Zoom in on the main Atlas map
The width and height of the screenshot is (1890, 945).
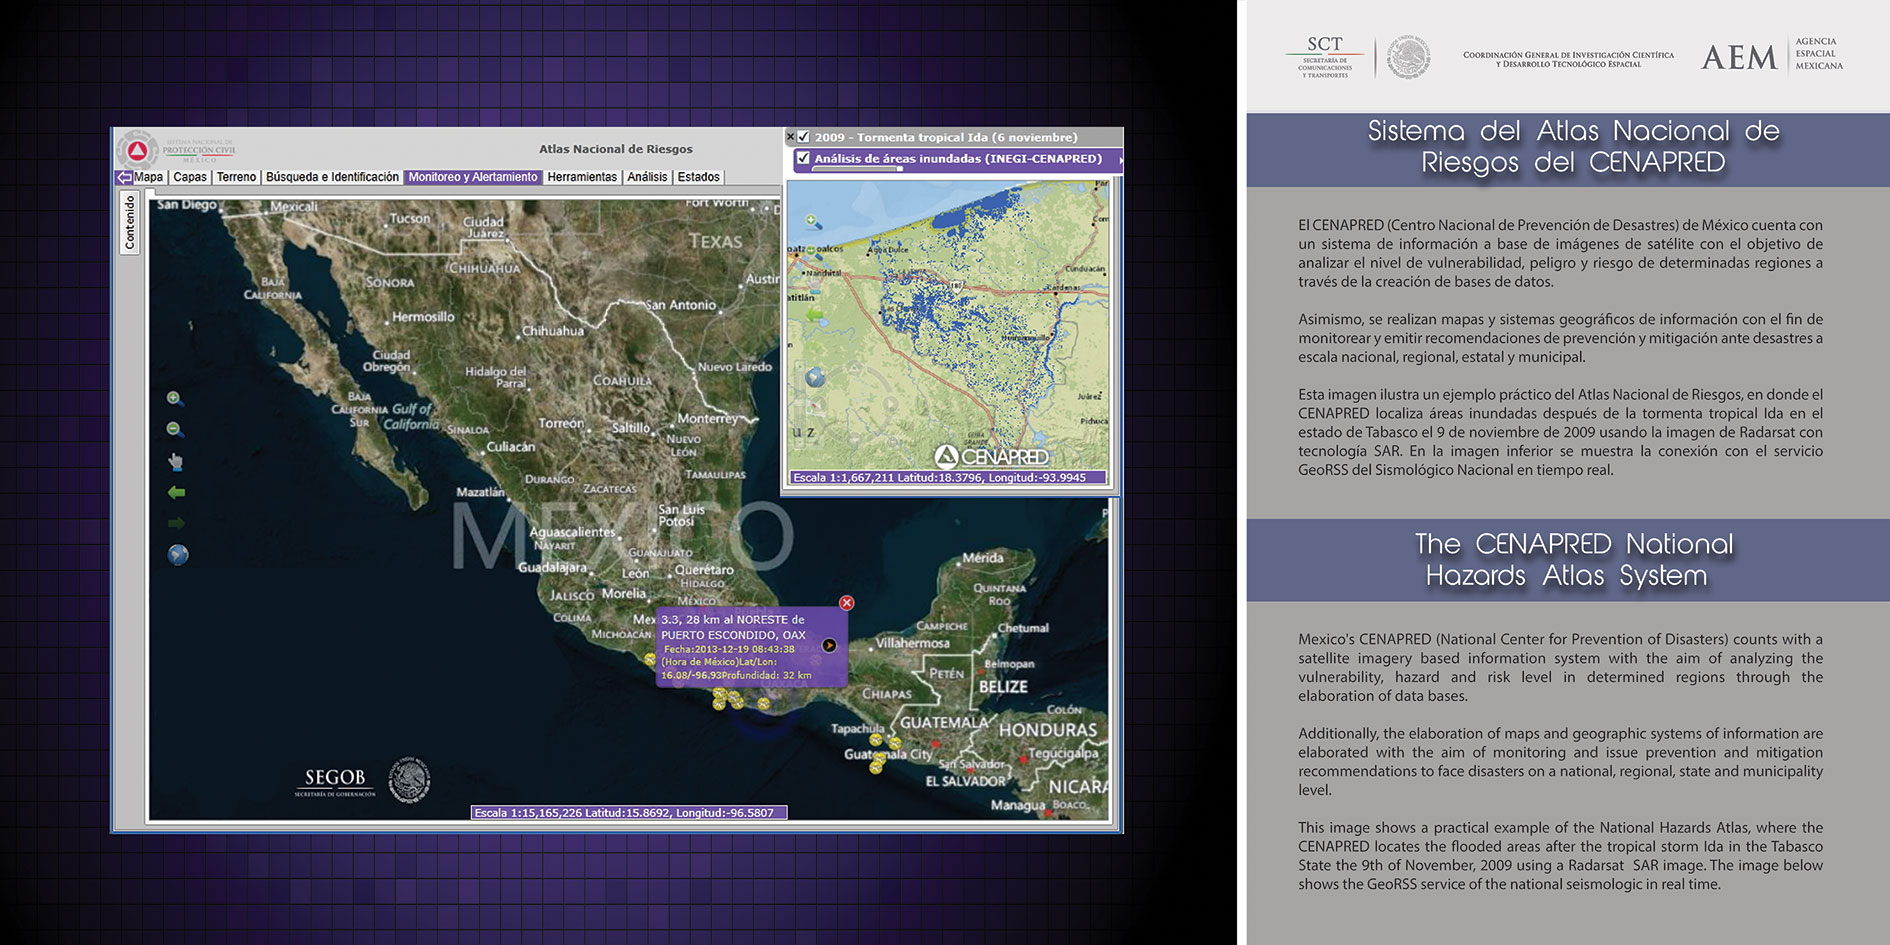coord(175,398)
